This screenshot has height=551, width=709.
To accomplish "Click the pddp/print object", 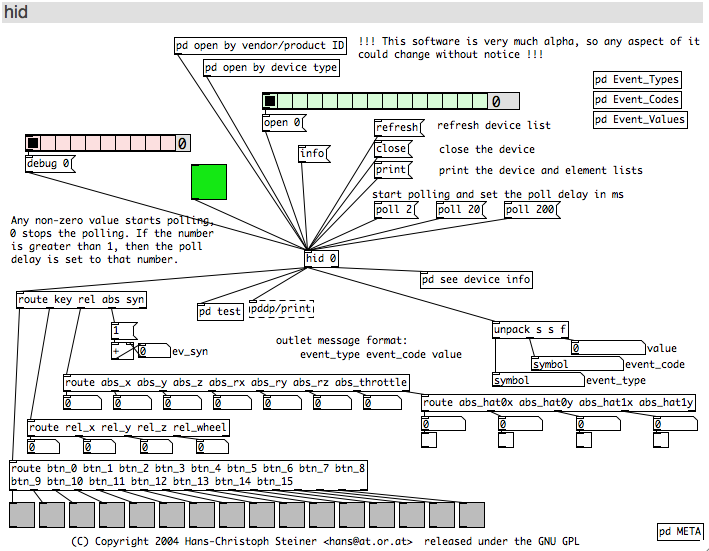I will pyautogui.click(x=281, y=309).
